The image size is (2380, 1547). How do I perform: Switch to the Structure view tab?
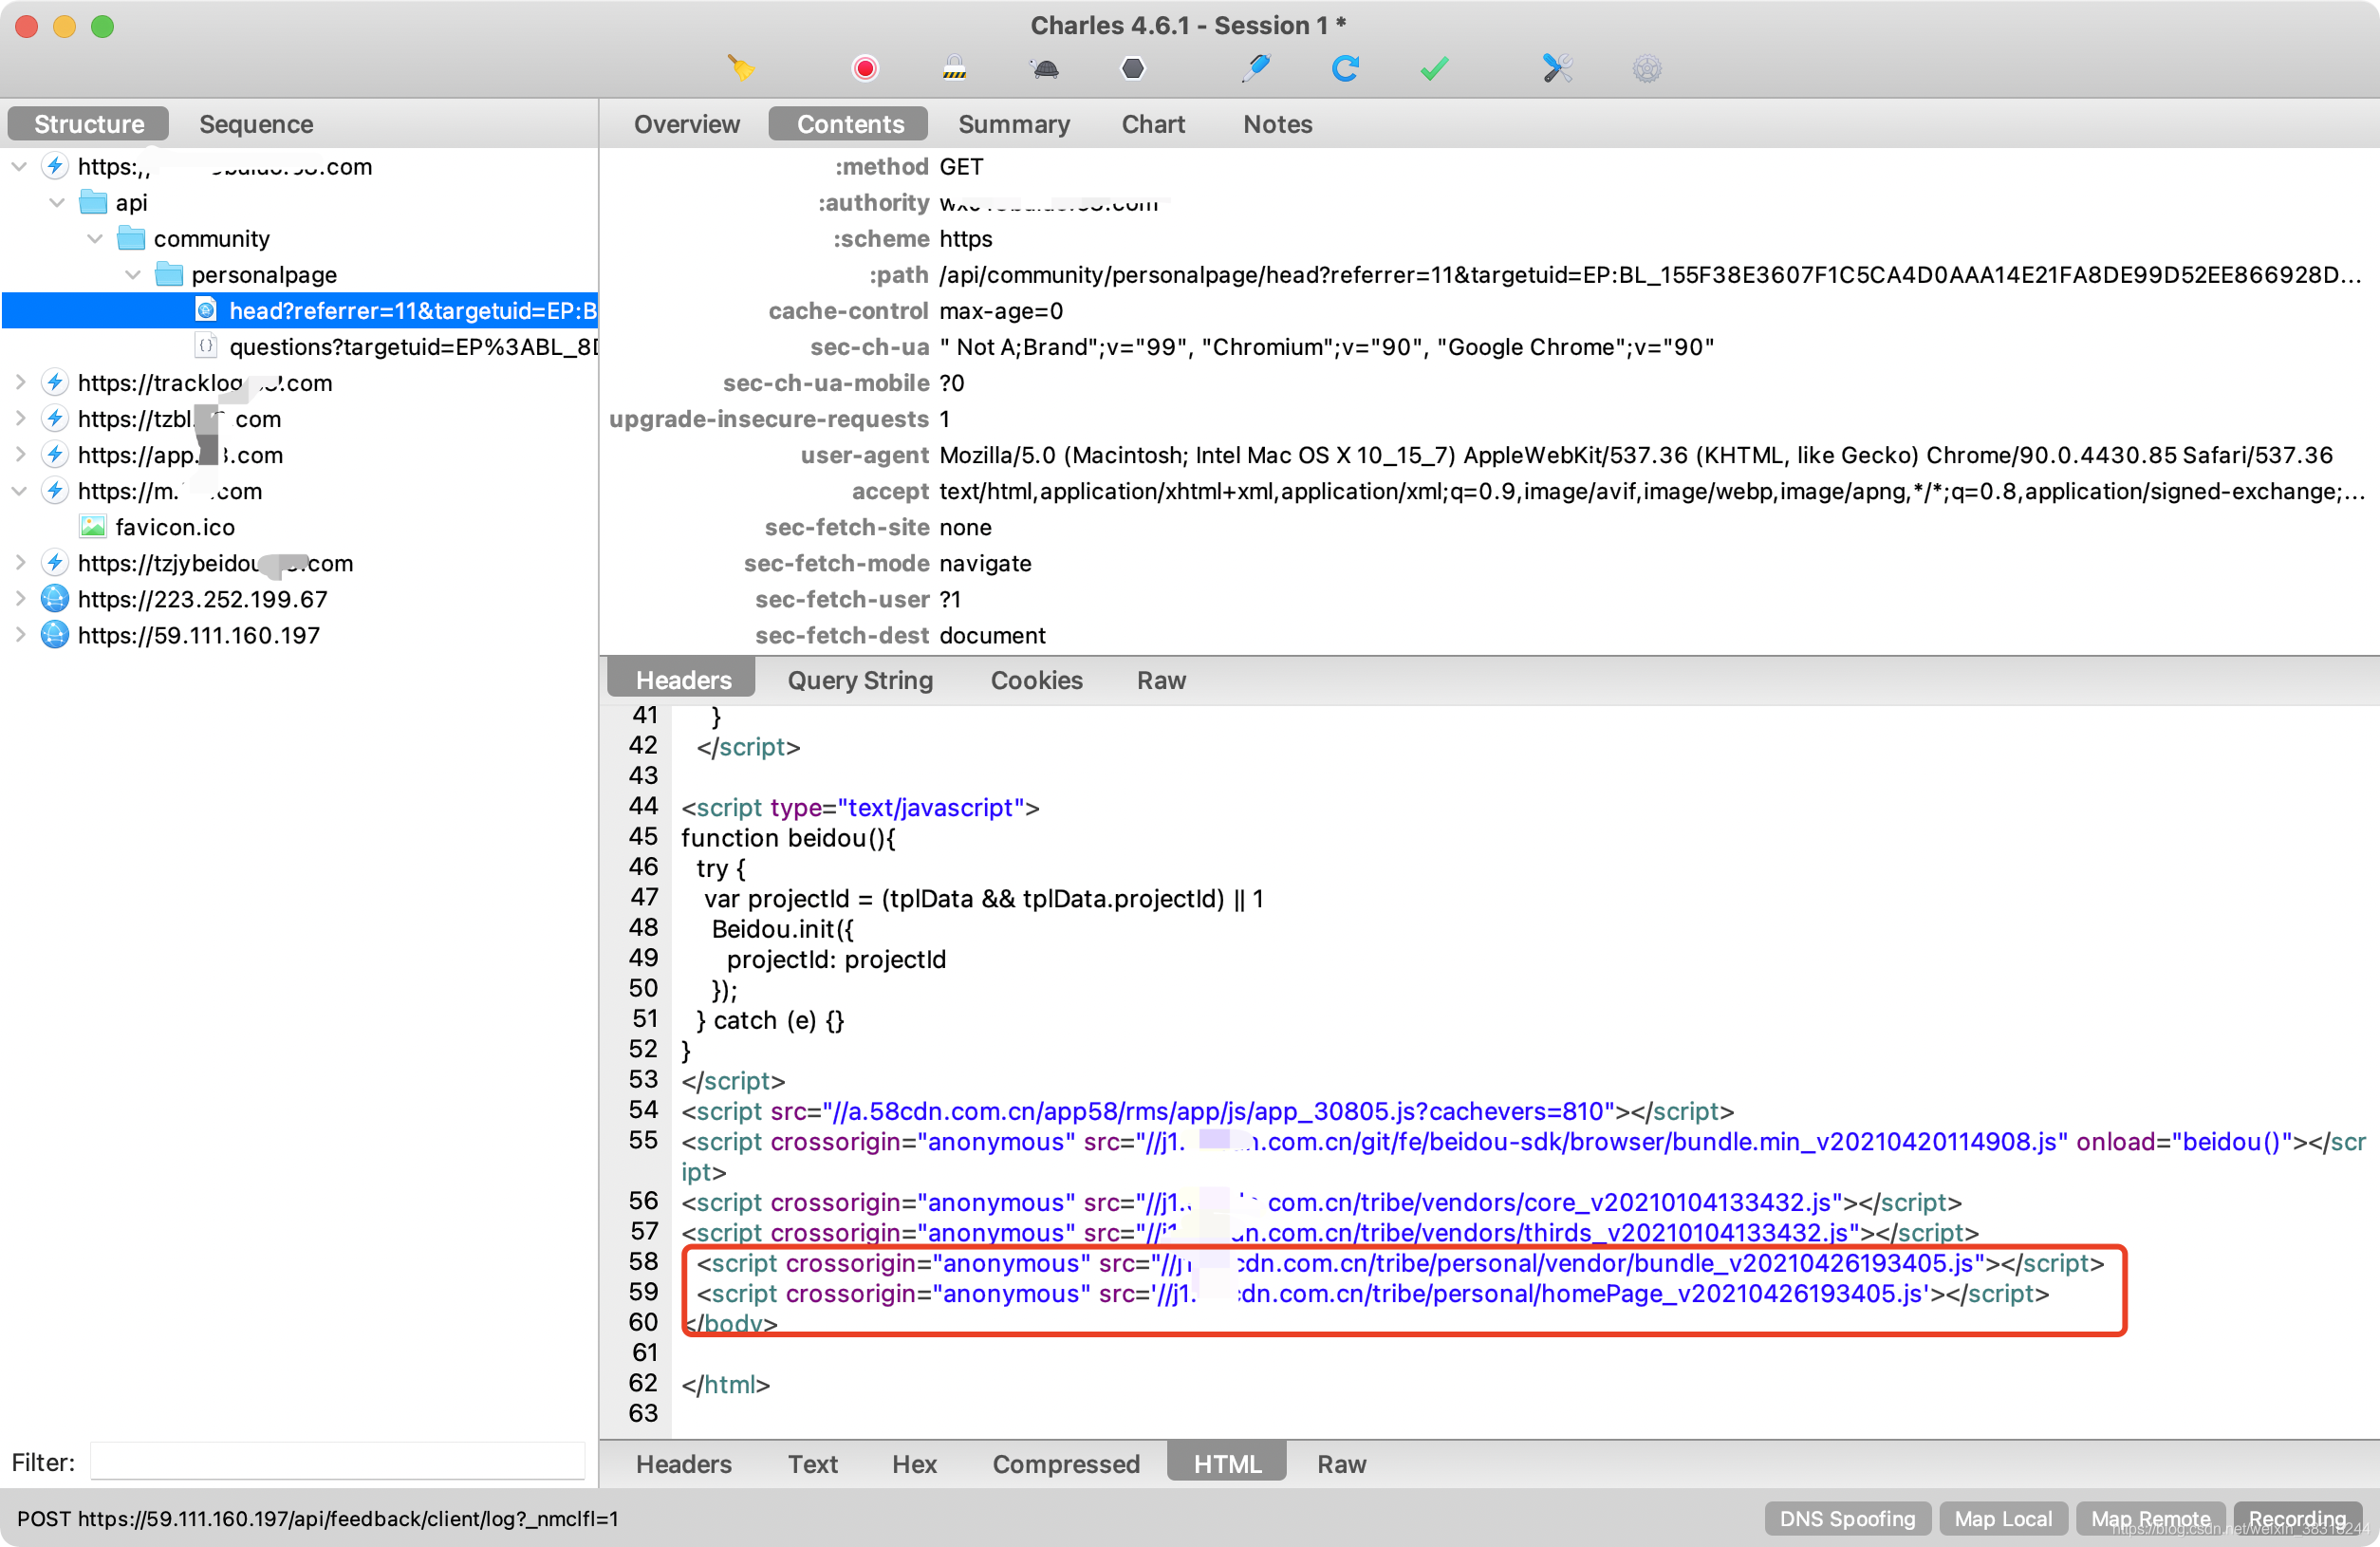[86, 123]
